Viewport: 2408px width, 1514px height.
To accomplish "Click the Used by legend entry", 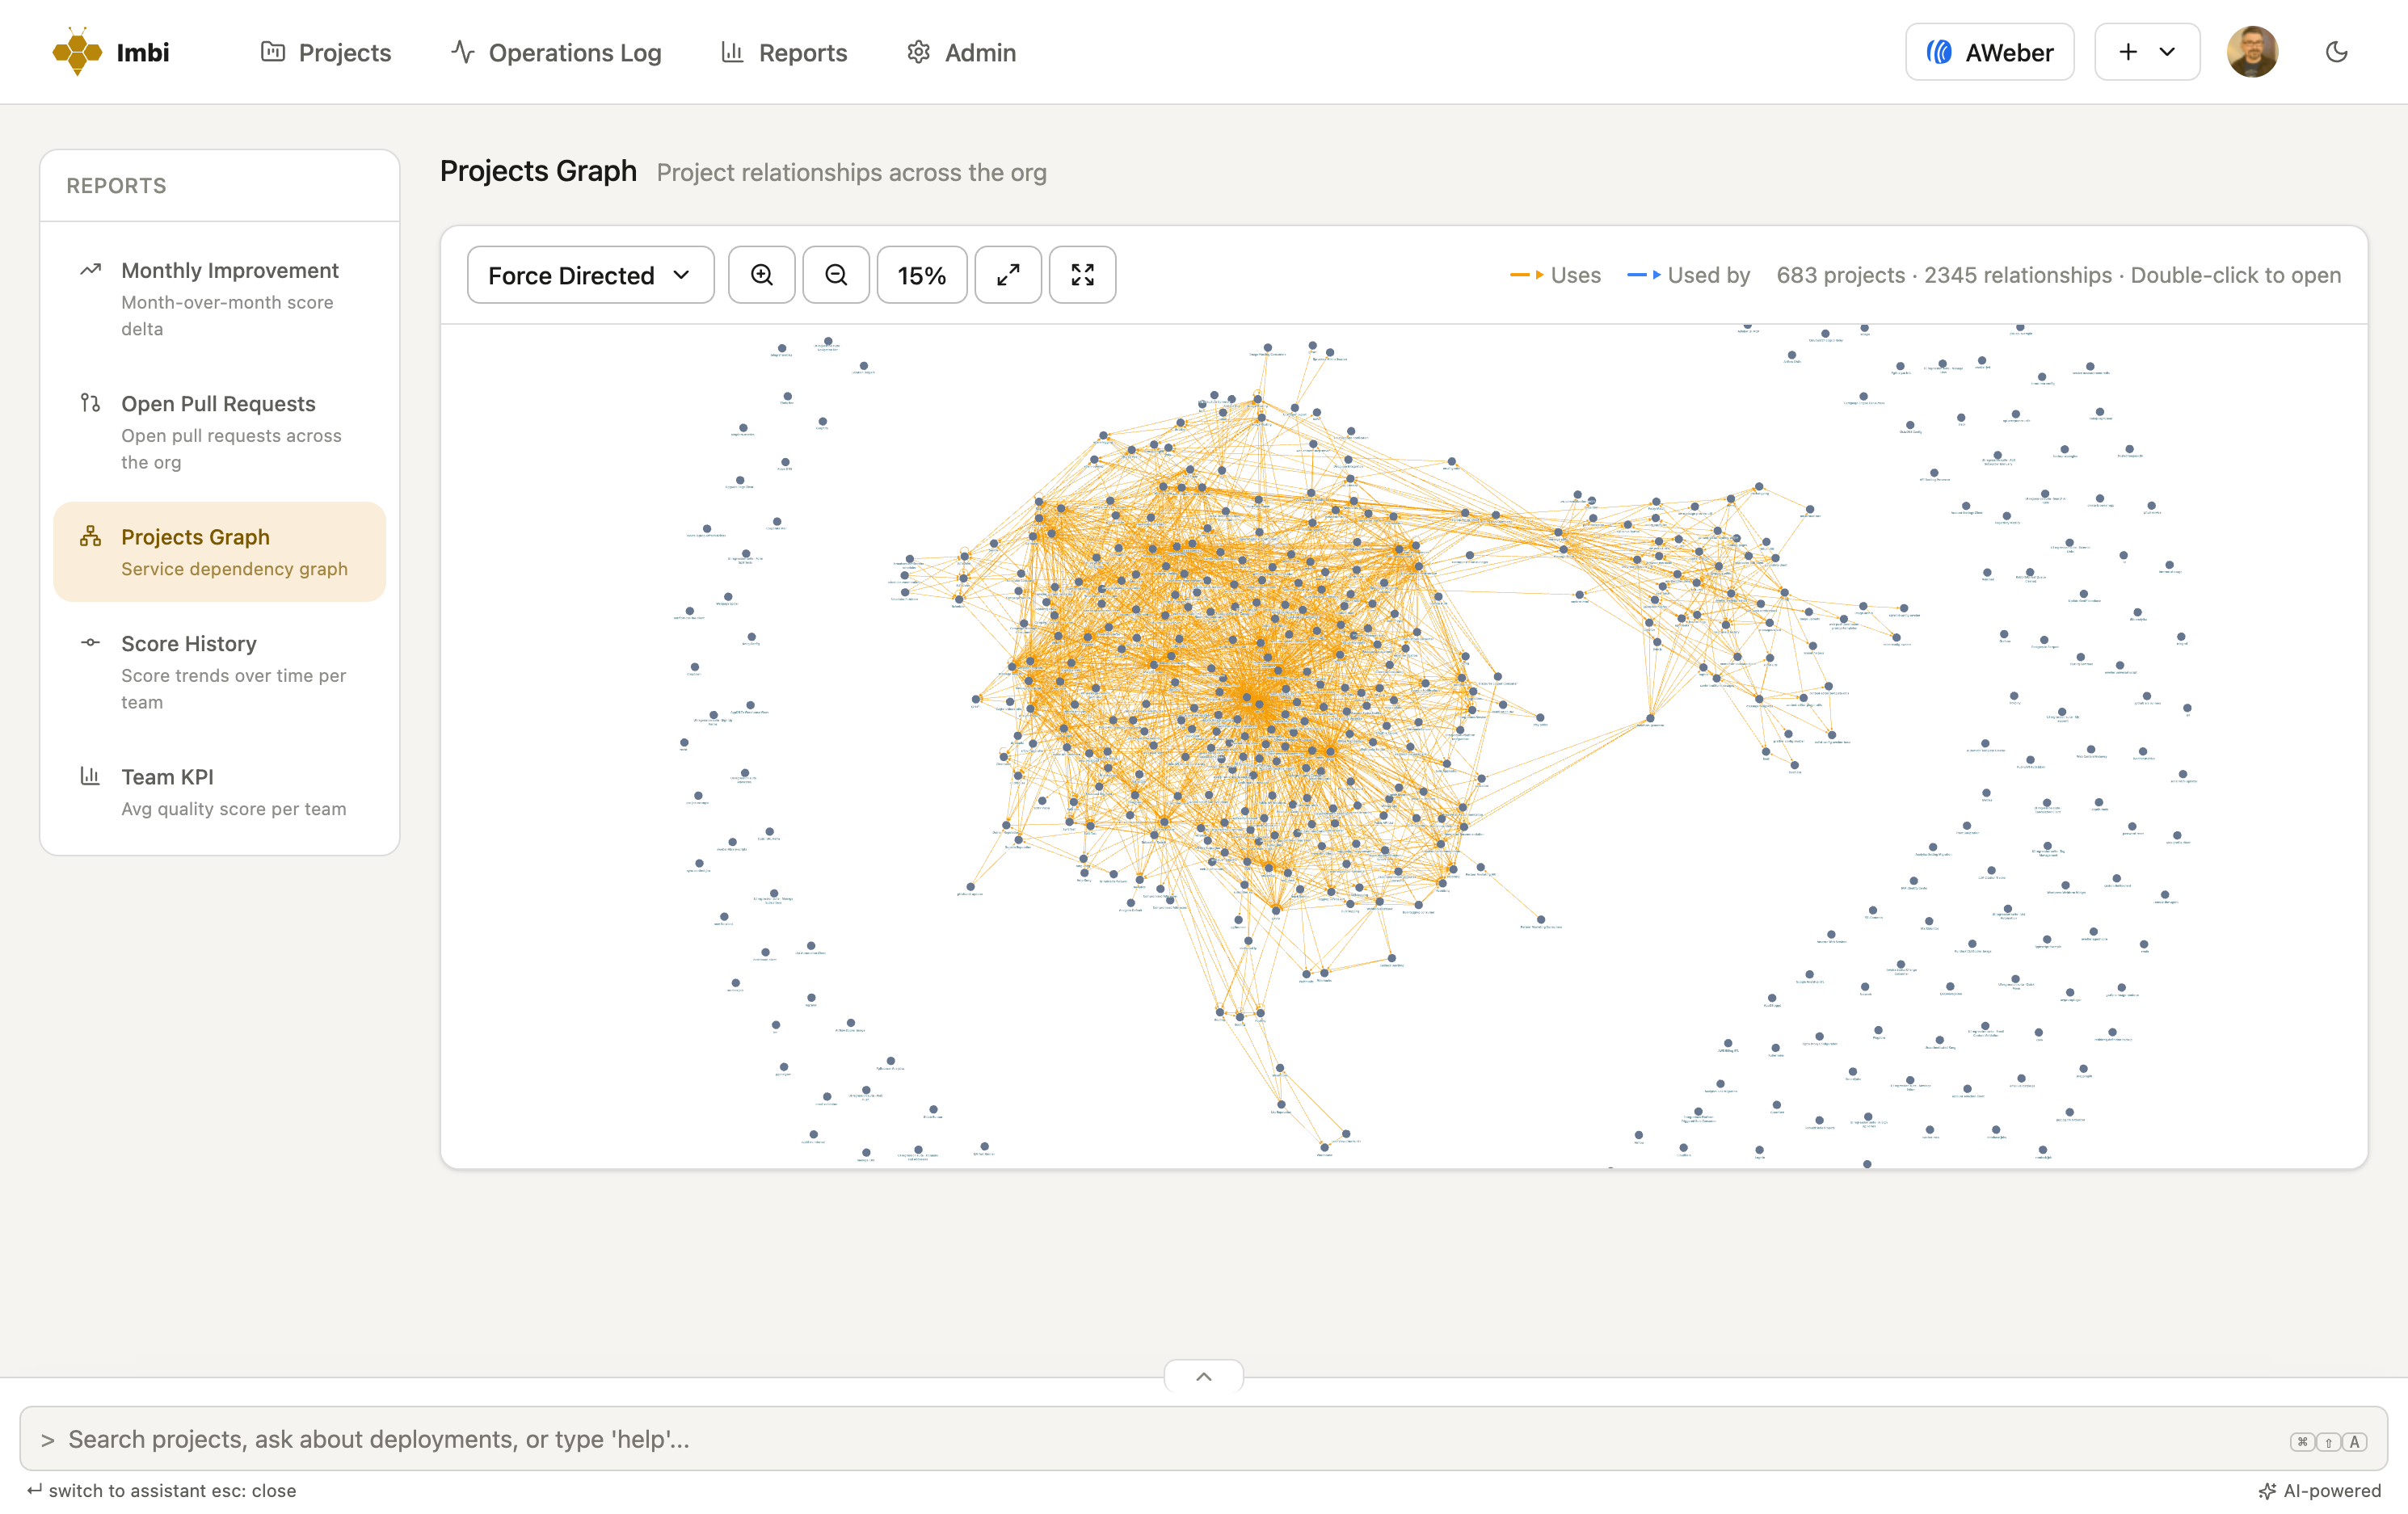I will [1688, 275].
